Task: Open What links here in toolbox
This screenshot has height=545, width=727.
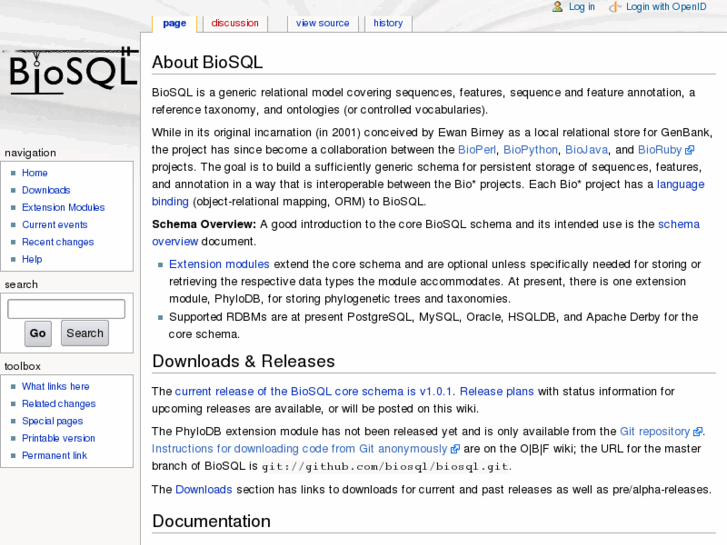Action: point(55,386)
